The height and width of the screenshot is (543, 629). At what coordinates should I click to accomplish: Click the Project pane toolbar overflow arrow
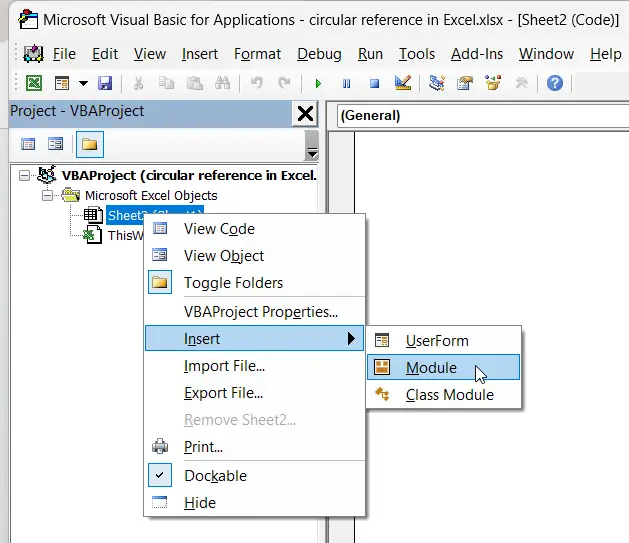pyautogui.click(x=312, y=146)
